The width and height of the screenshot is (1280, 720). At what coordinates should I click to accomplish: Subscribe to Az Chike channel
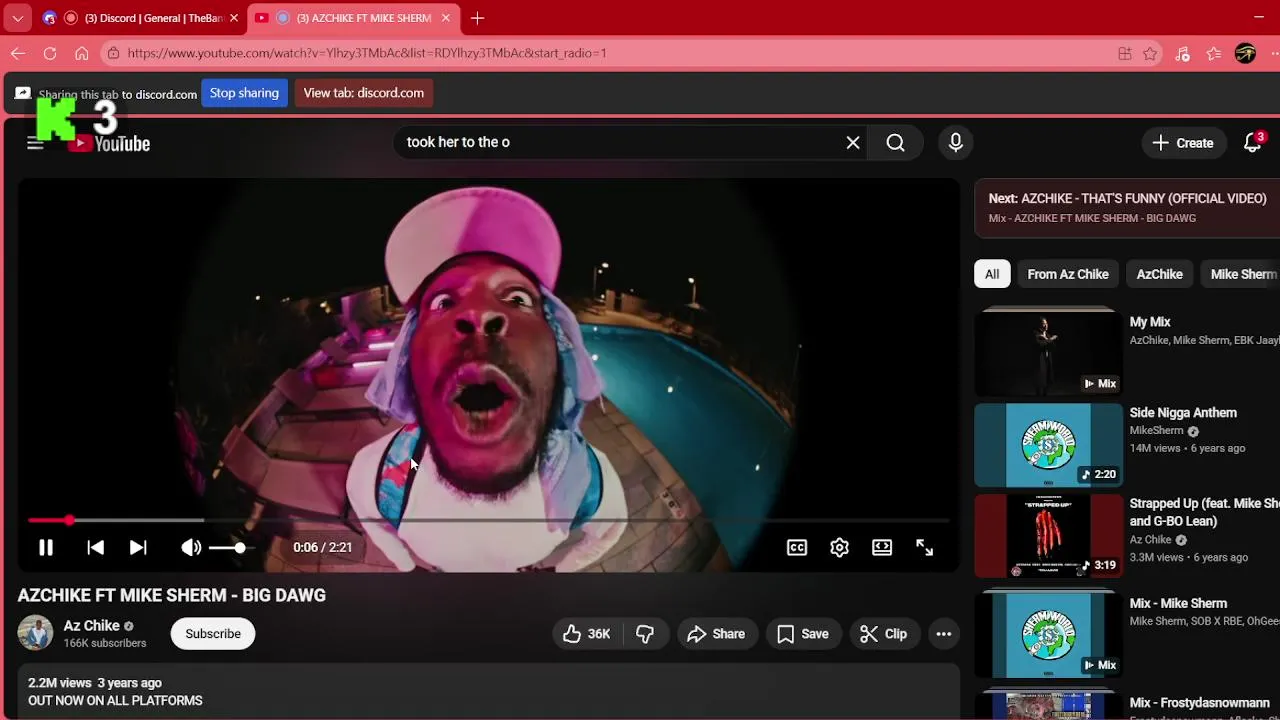click(213, 634)
